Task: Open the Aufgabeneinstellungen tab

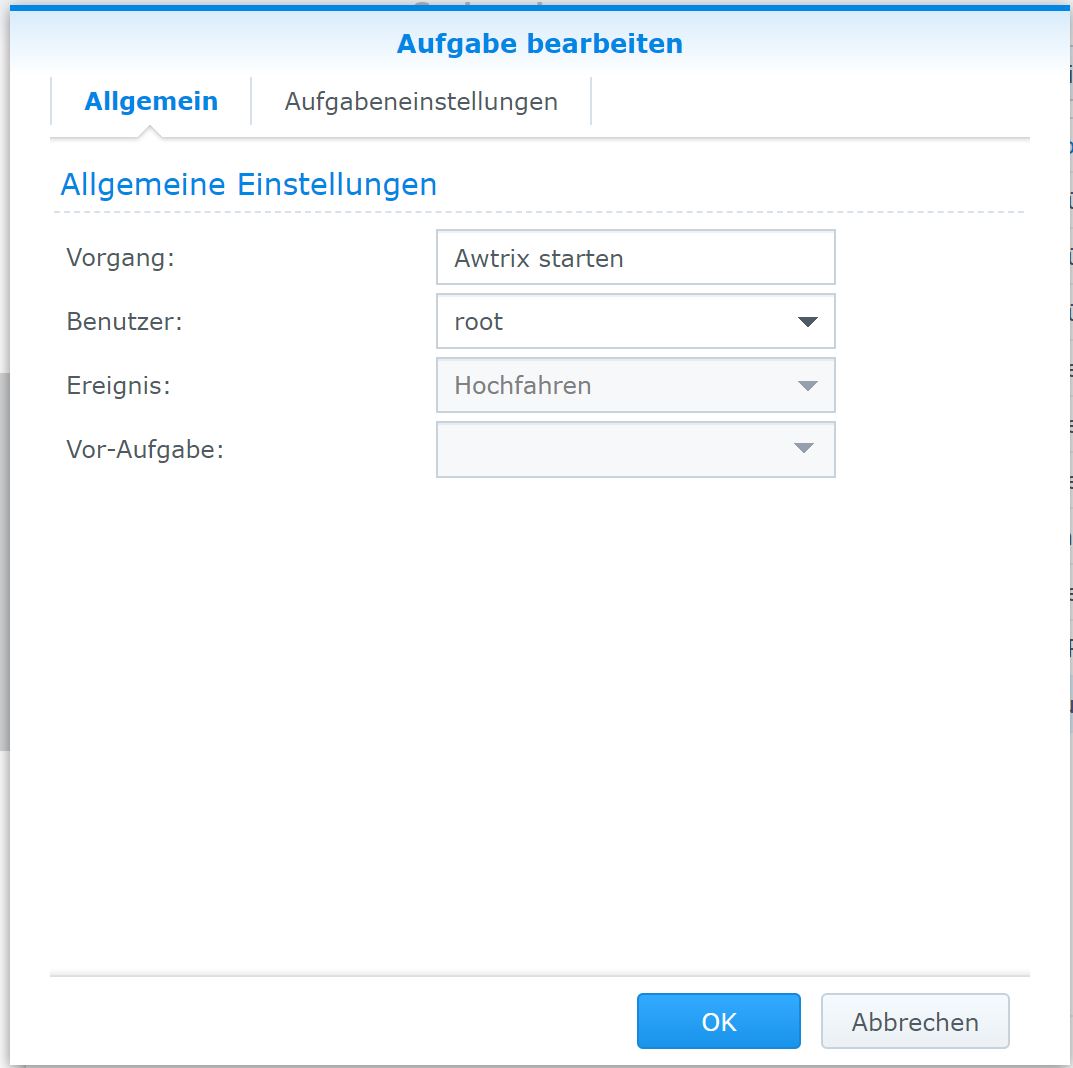Action: pyautogui.click(x=421, y=101)
